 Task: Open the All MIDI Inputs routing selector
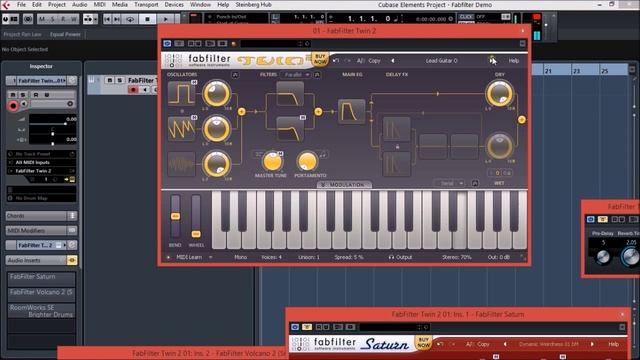coord(41,162)
